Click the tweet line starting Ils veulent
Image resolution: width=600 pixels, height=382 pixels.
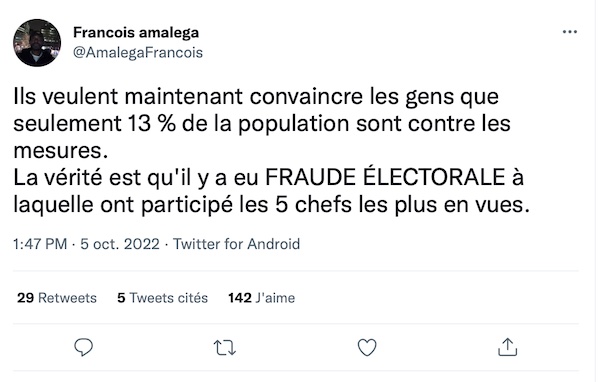[x=256, y=96]
